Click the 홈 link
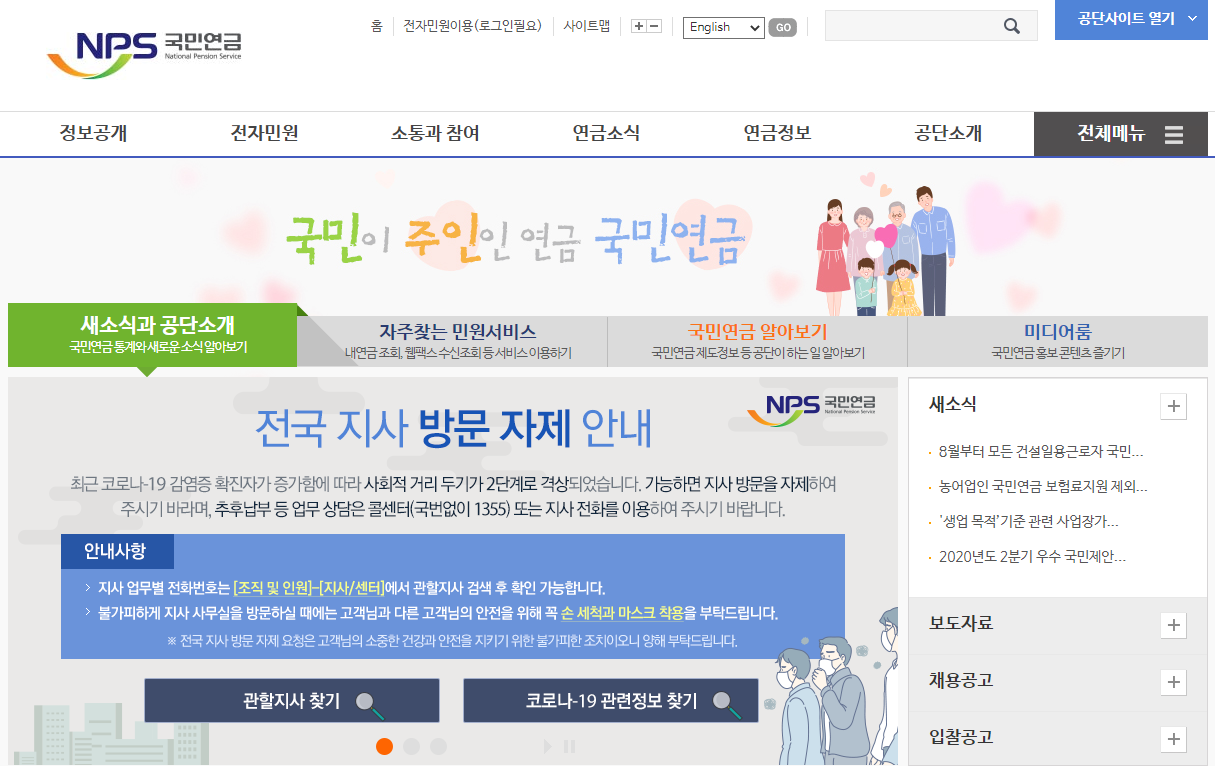This screenshot has width=1215, height=766. click(376, 26)
